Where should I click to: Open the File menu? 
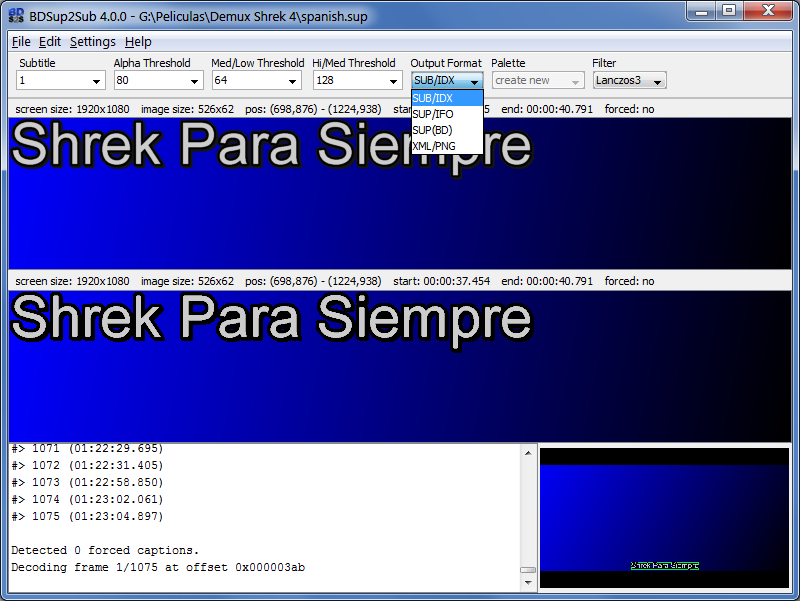point(21,42)
